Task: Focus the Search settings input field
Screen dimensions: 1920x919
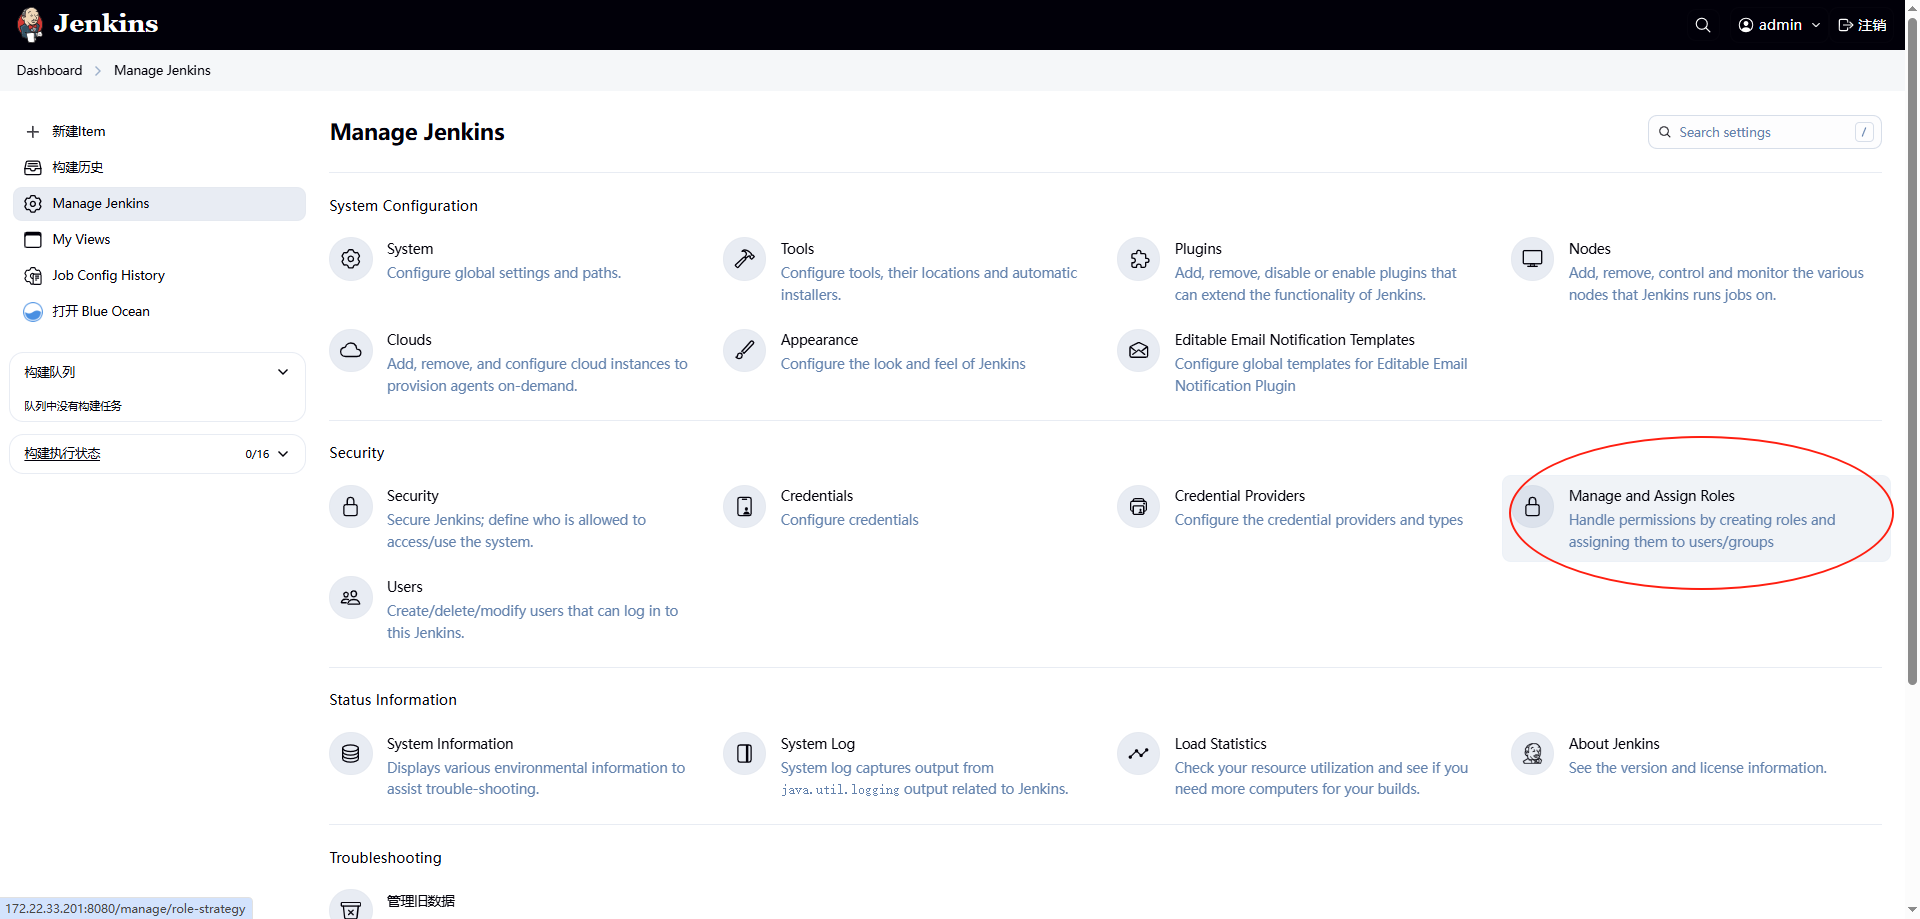Action: tap(1762, 132)
